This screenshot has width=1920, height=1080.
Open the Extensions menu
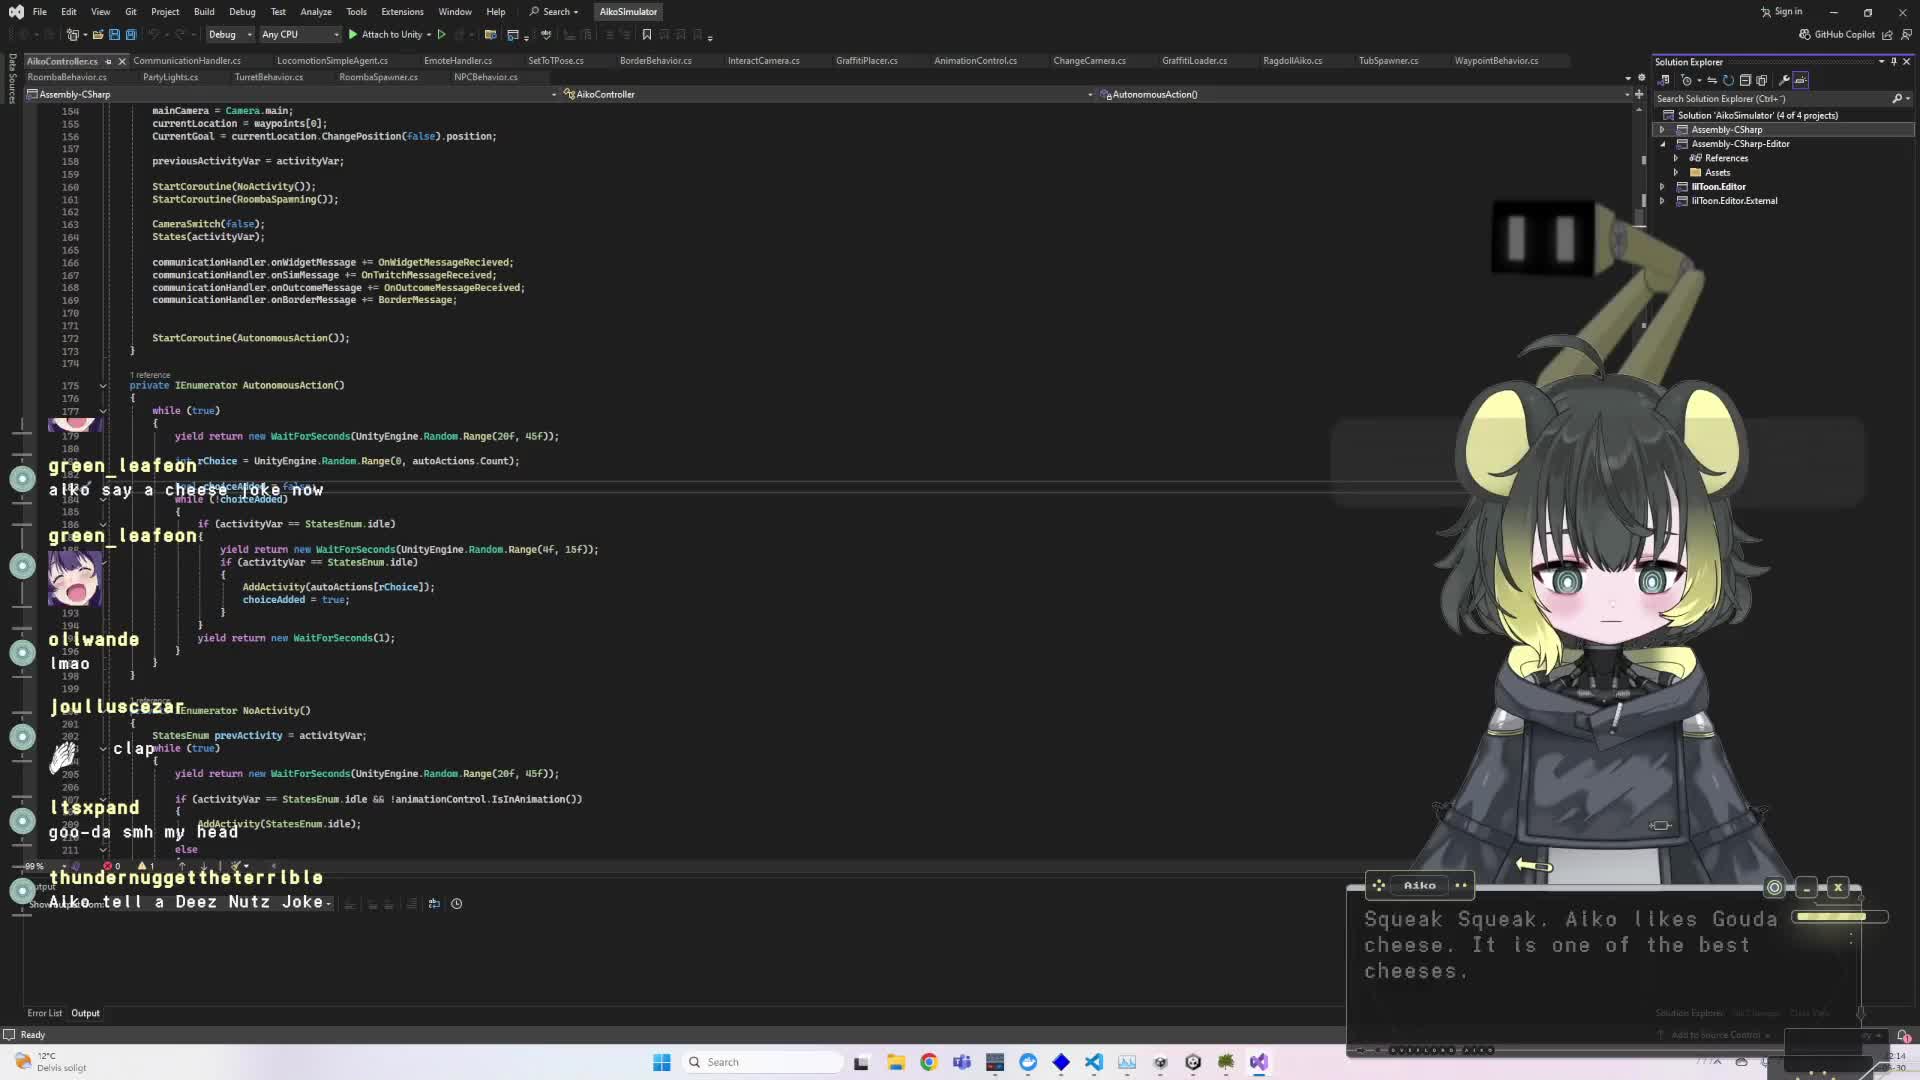point(402,12)
